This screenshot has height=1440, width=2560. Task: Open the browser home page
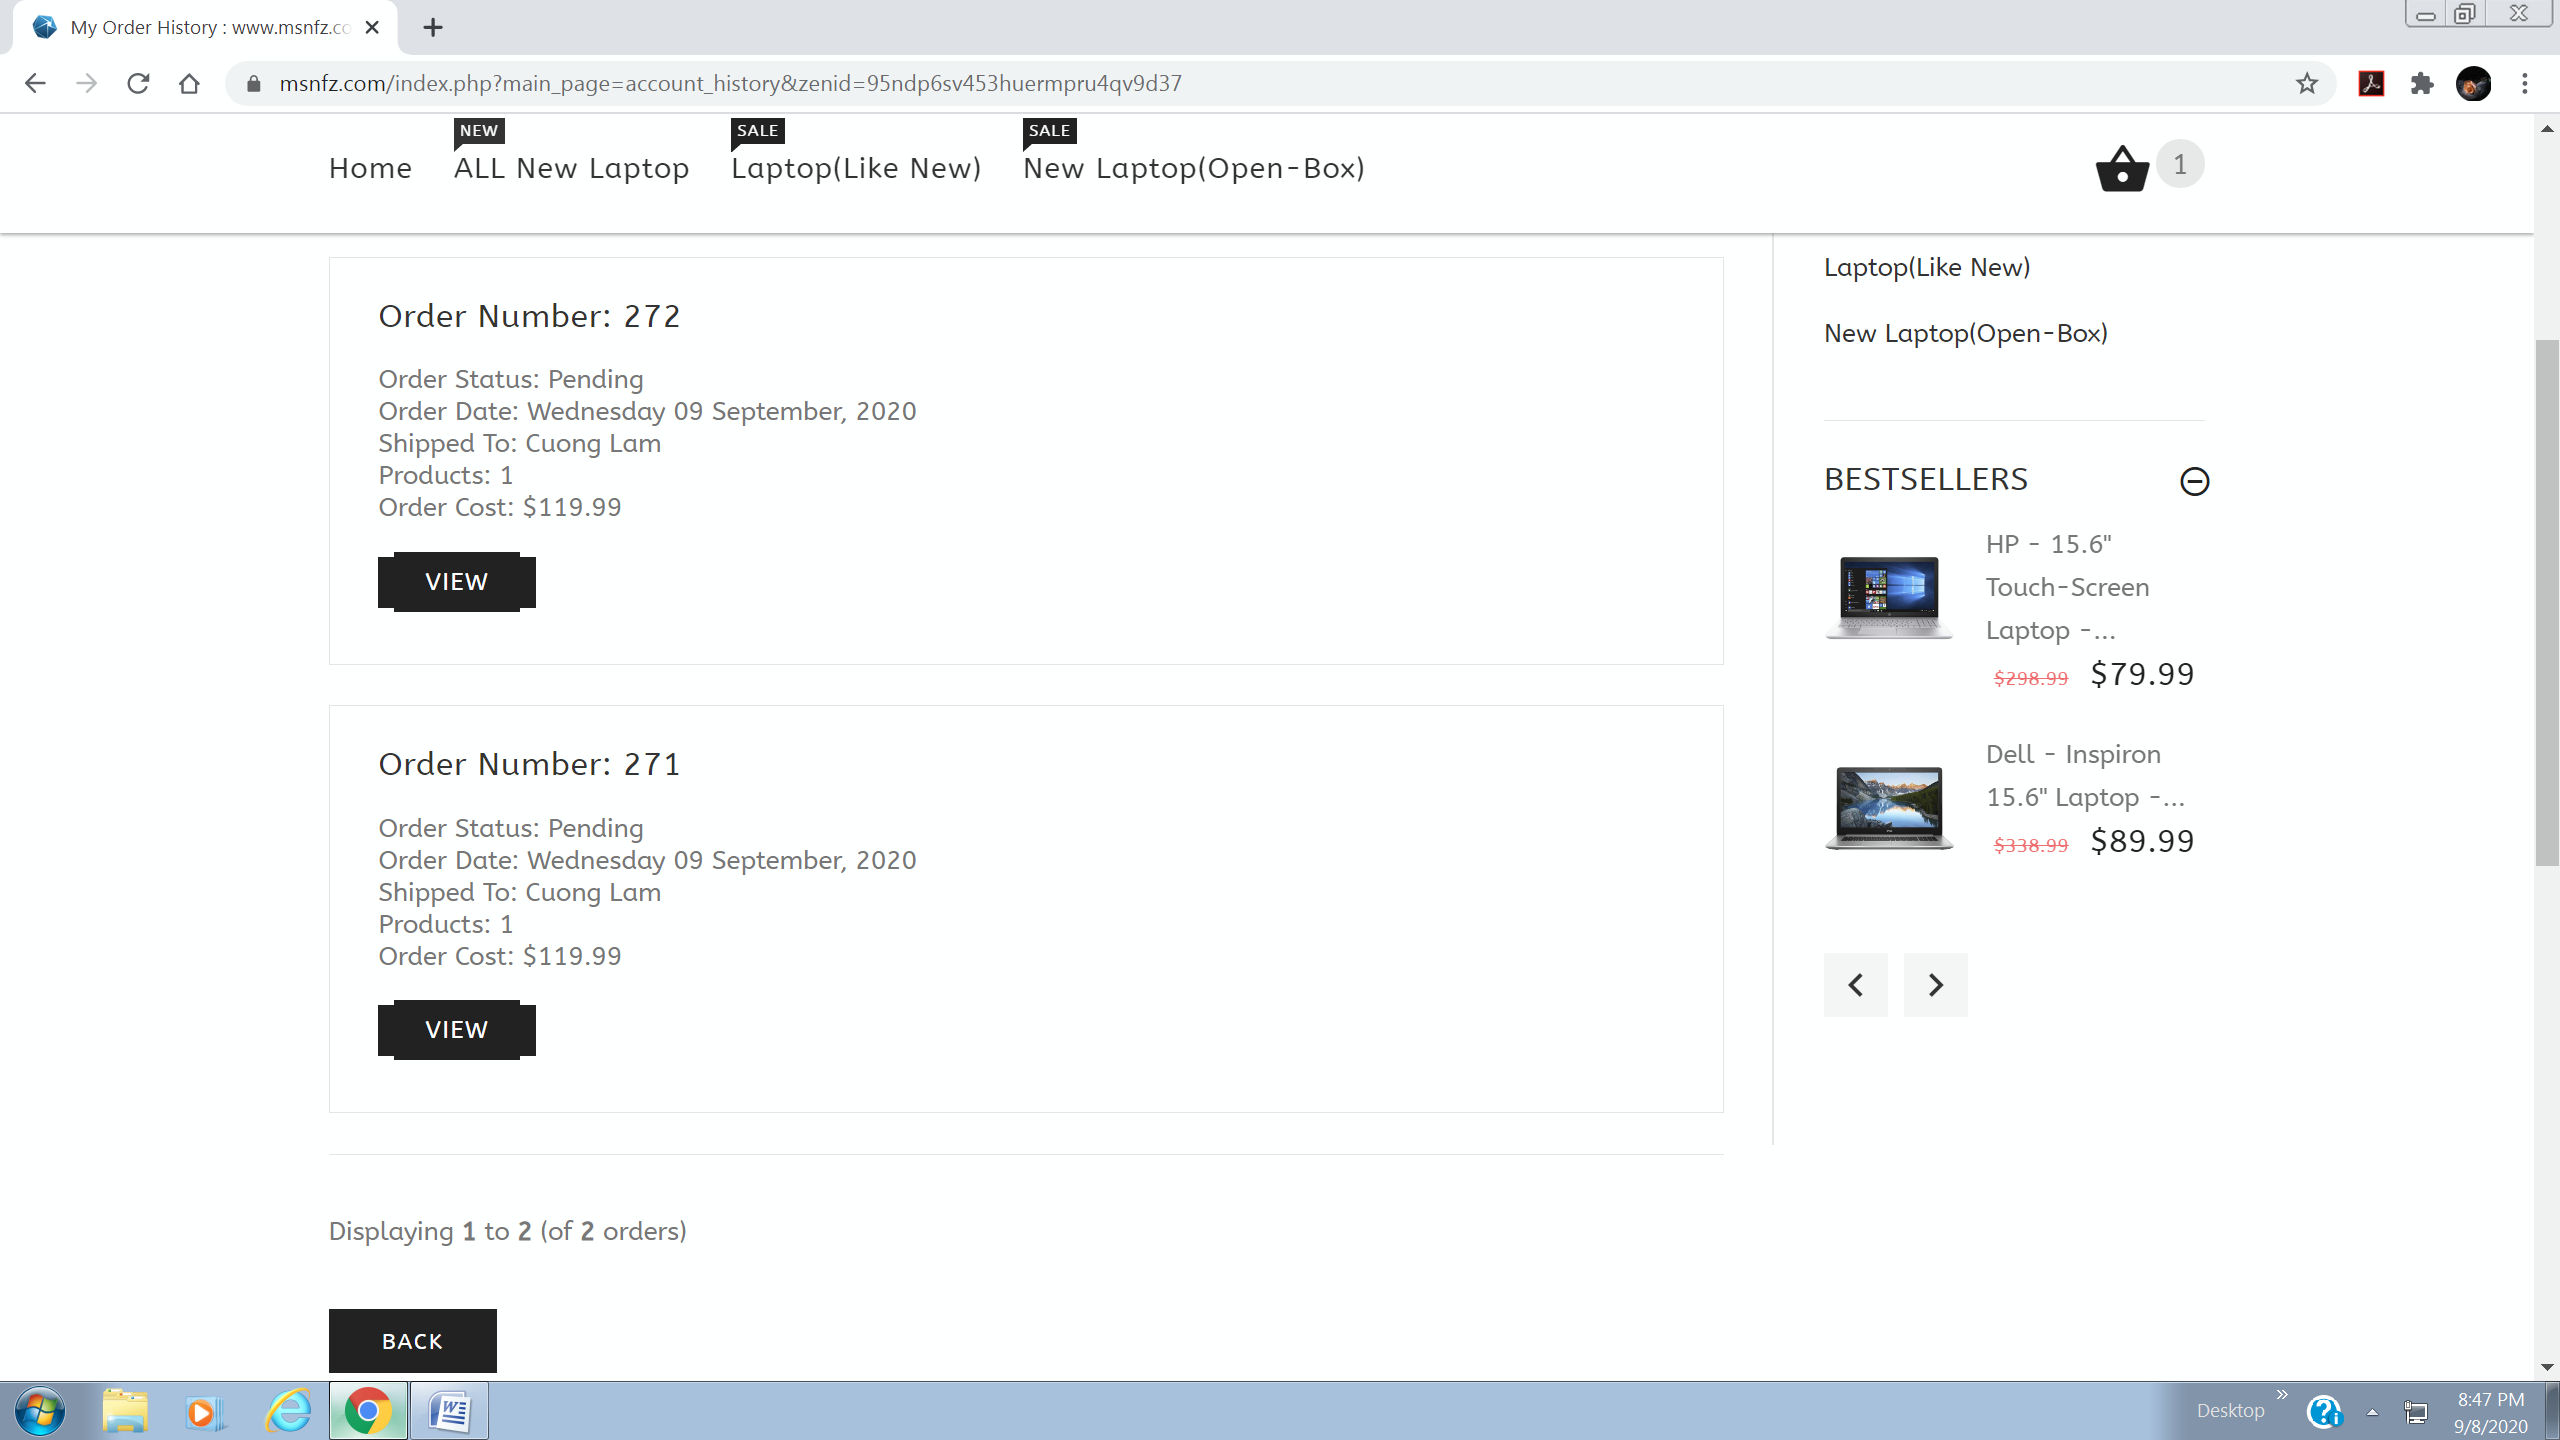click(x=189, y=83)
